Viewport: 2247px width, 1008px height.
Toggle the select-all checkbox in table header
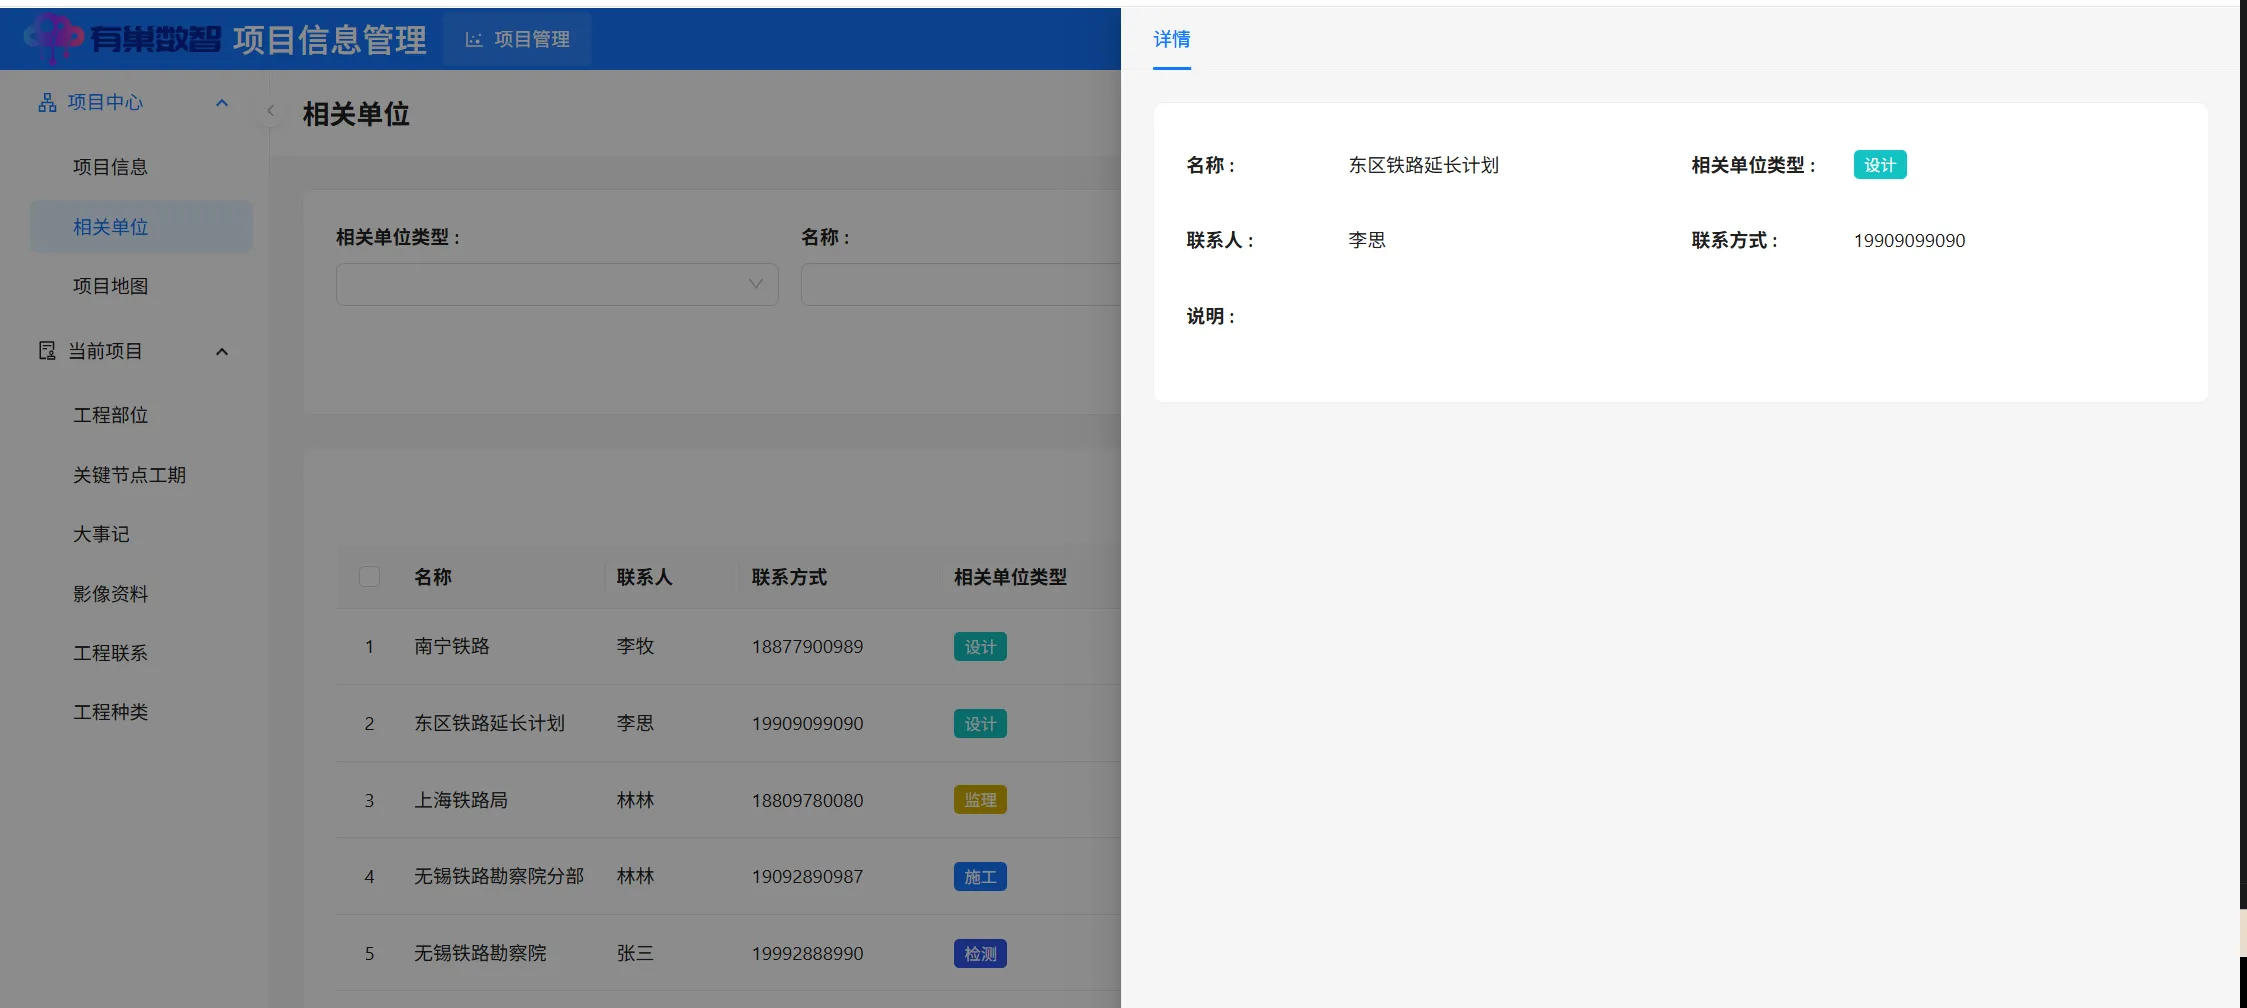coord(369,577)
